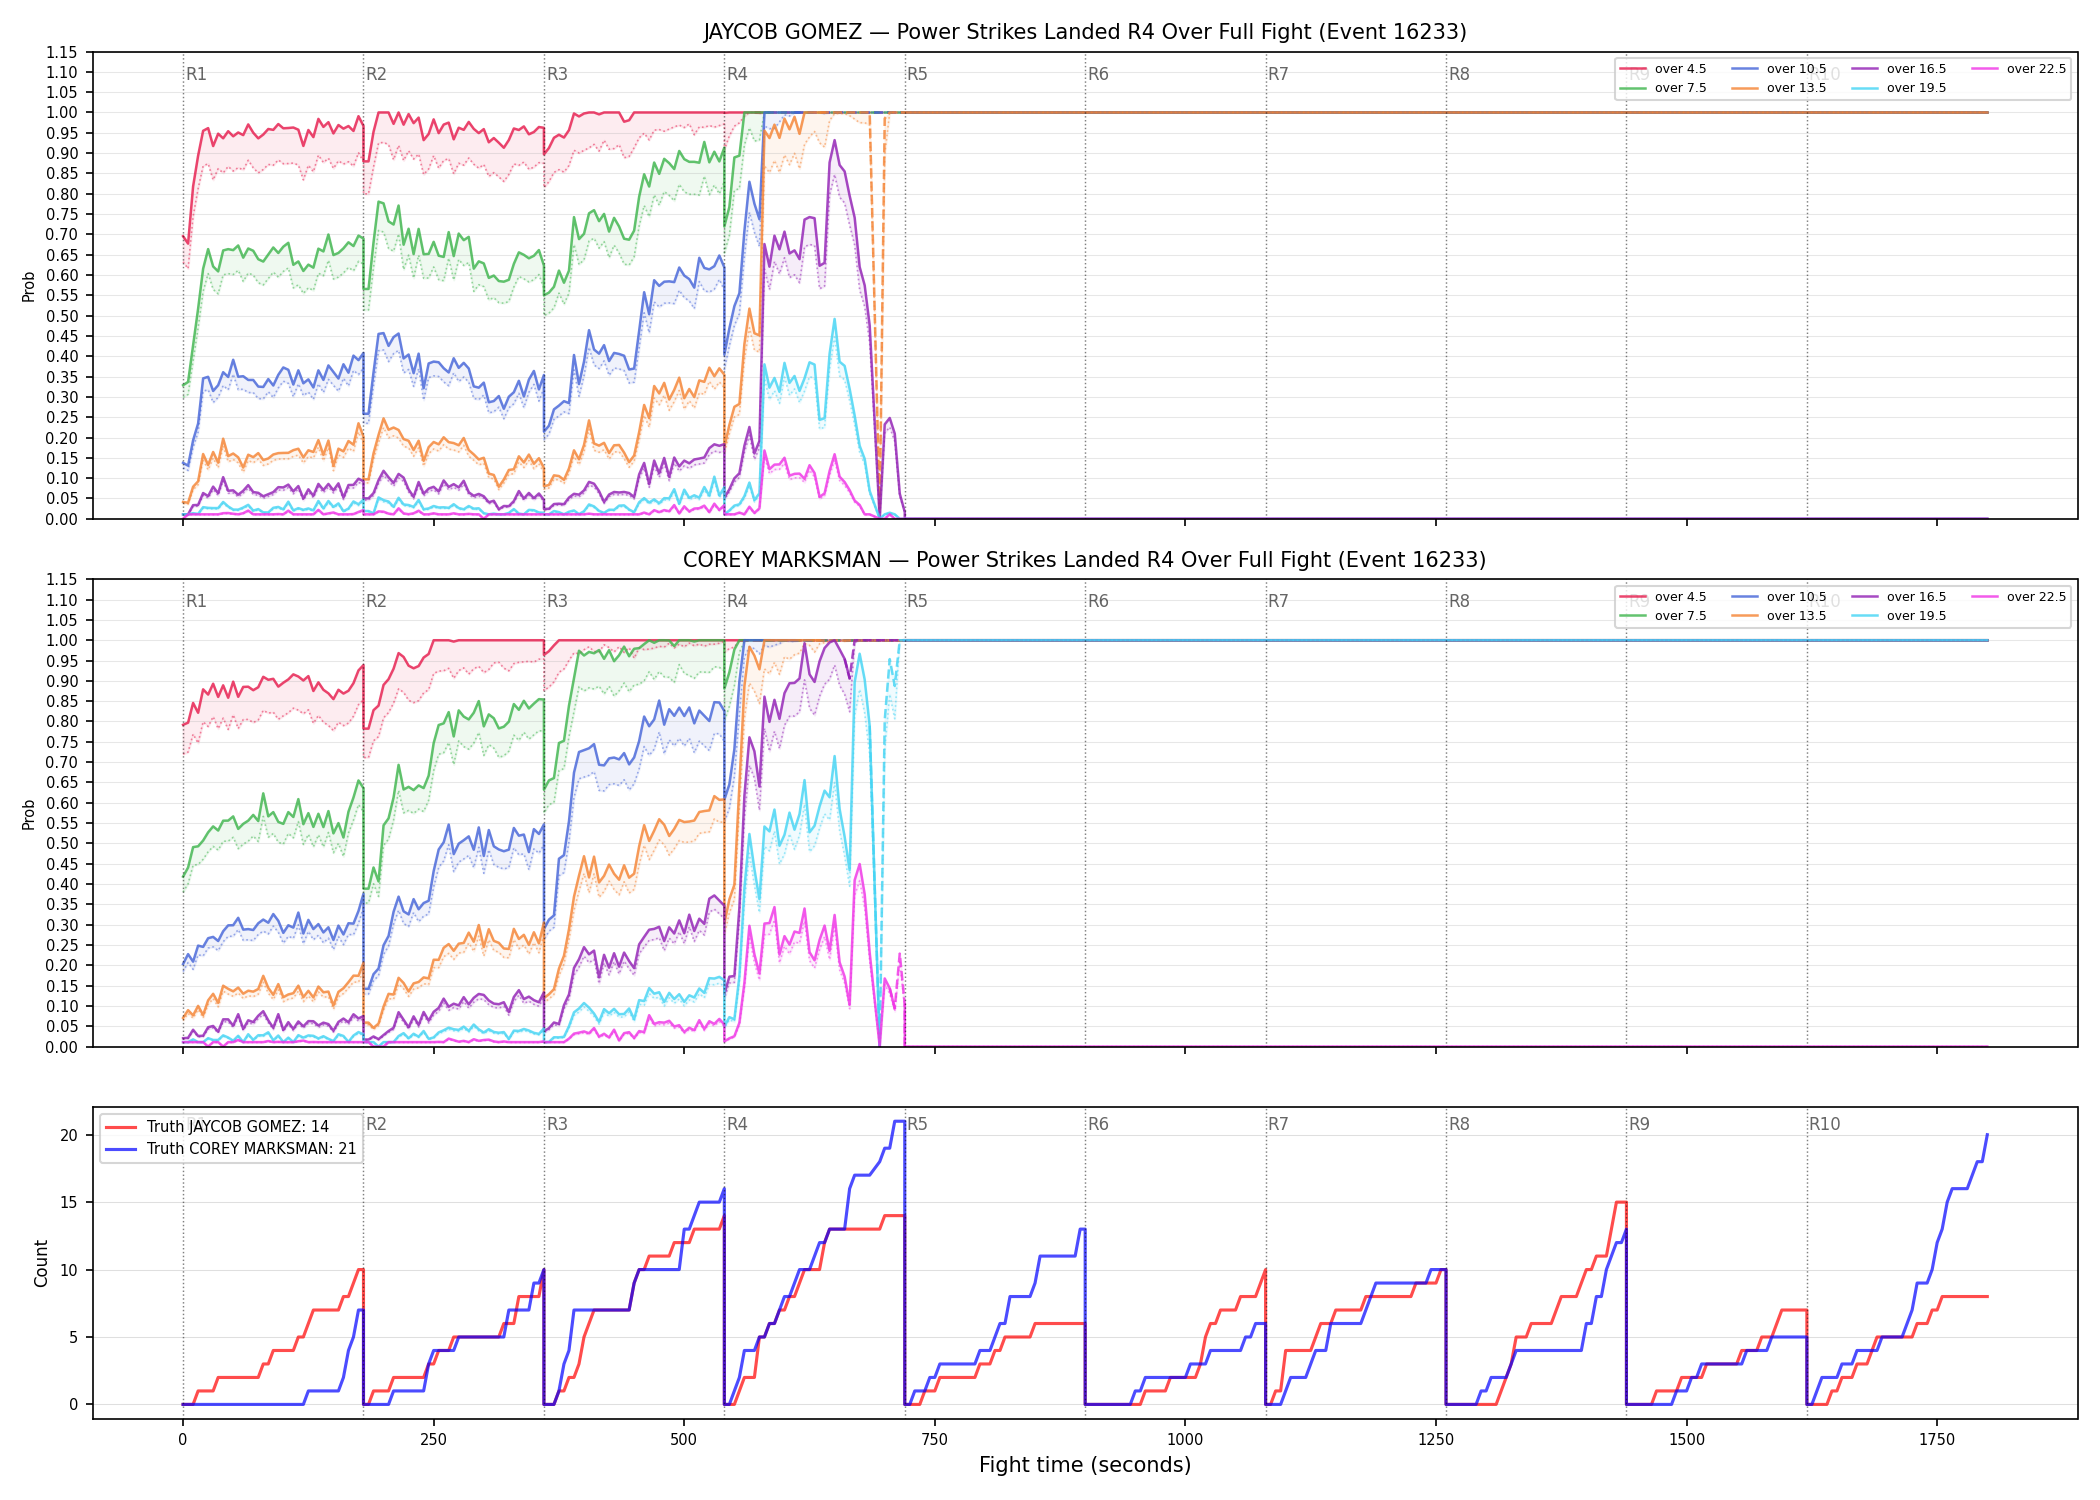This screenshot has height=1500, width=2100.
Task: Click 'Truth JAYCOB GOMEZ: 14' legend label
Action: click(x=238, y=1127)
